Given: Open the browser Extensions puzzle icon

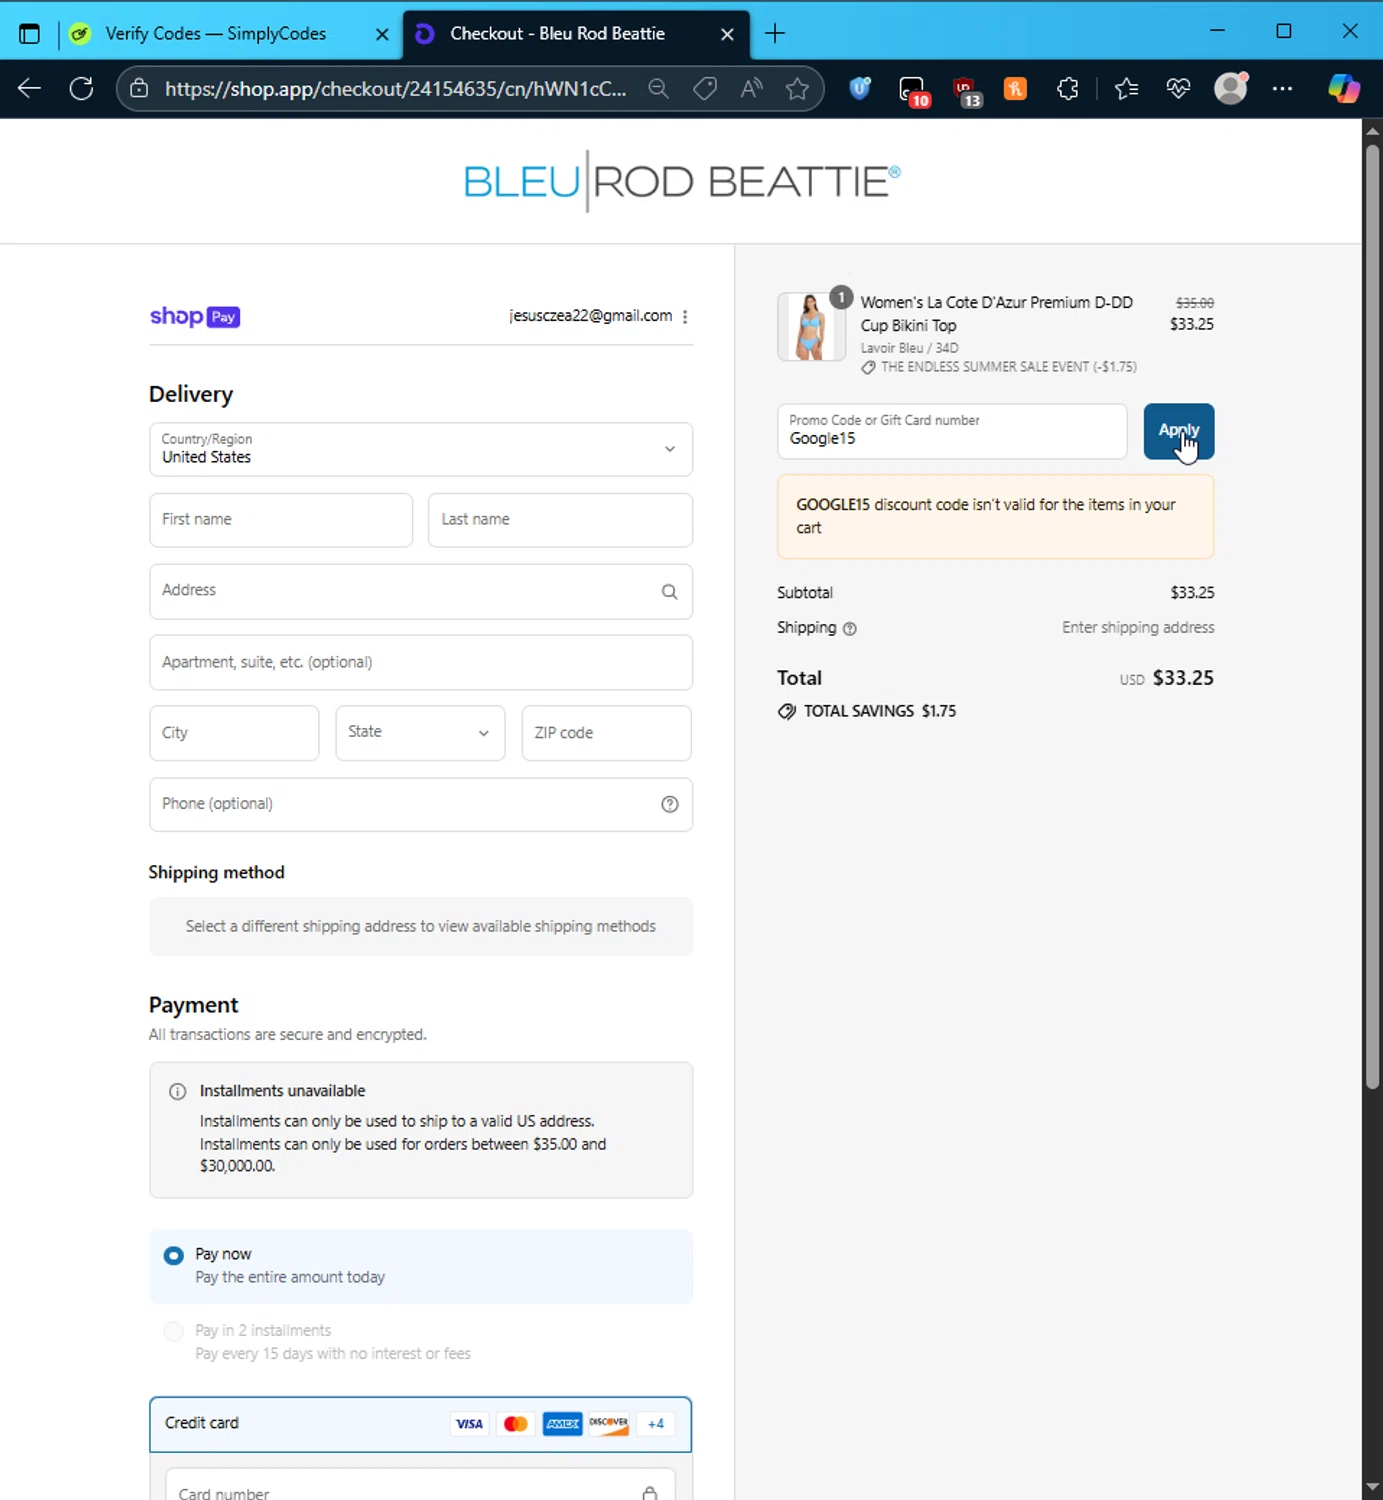Looking at the screenshot, I should 1068,88.
